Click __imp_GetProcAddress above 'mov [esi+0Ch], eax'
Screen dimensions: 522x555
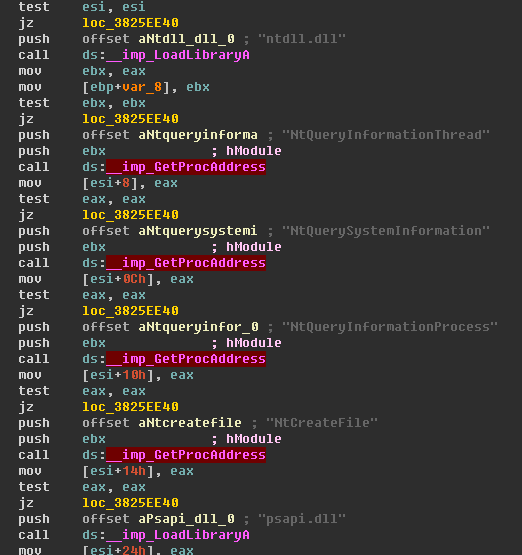click(x=186, y=263)
